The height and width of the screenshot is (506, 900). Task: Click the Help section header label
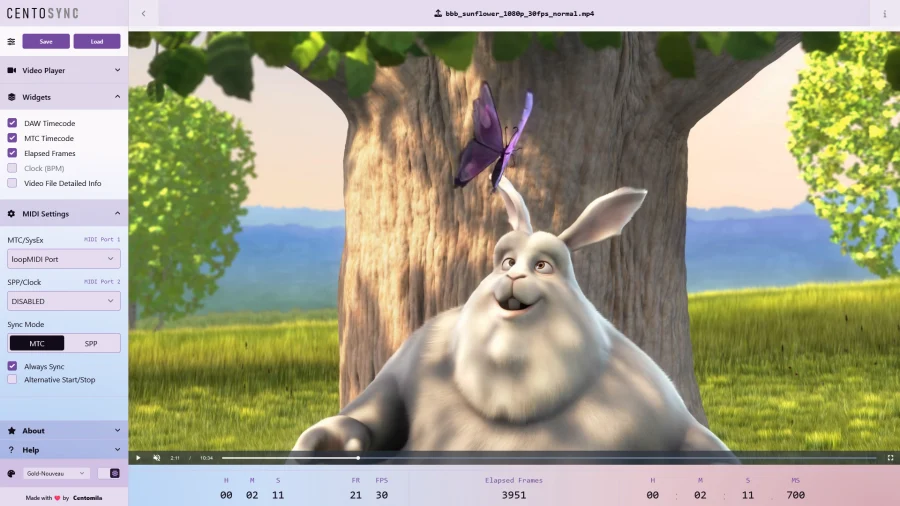30,450
